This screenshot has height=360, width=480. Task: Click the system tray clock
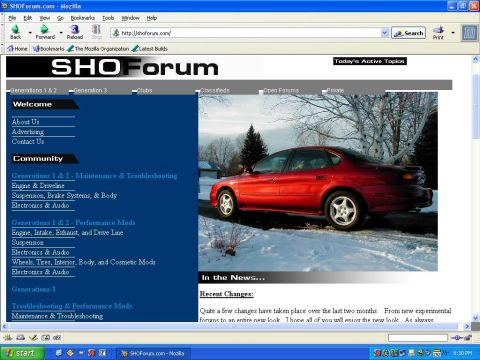coord(462,353)
